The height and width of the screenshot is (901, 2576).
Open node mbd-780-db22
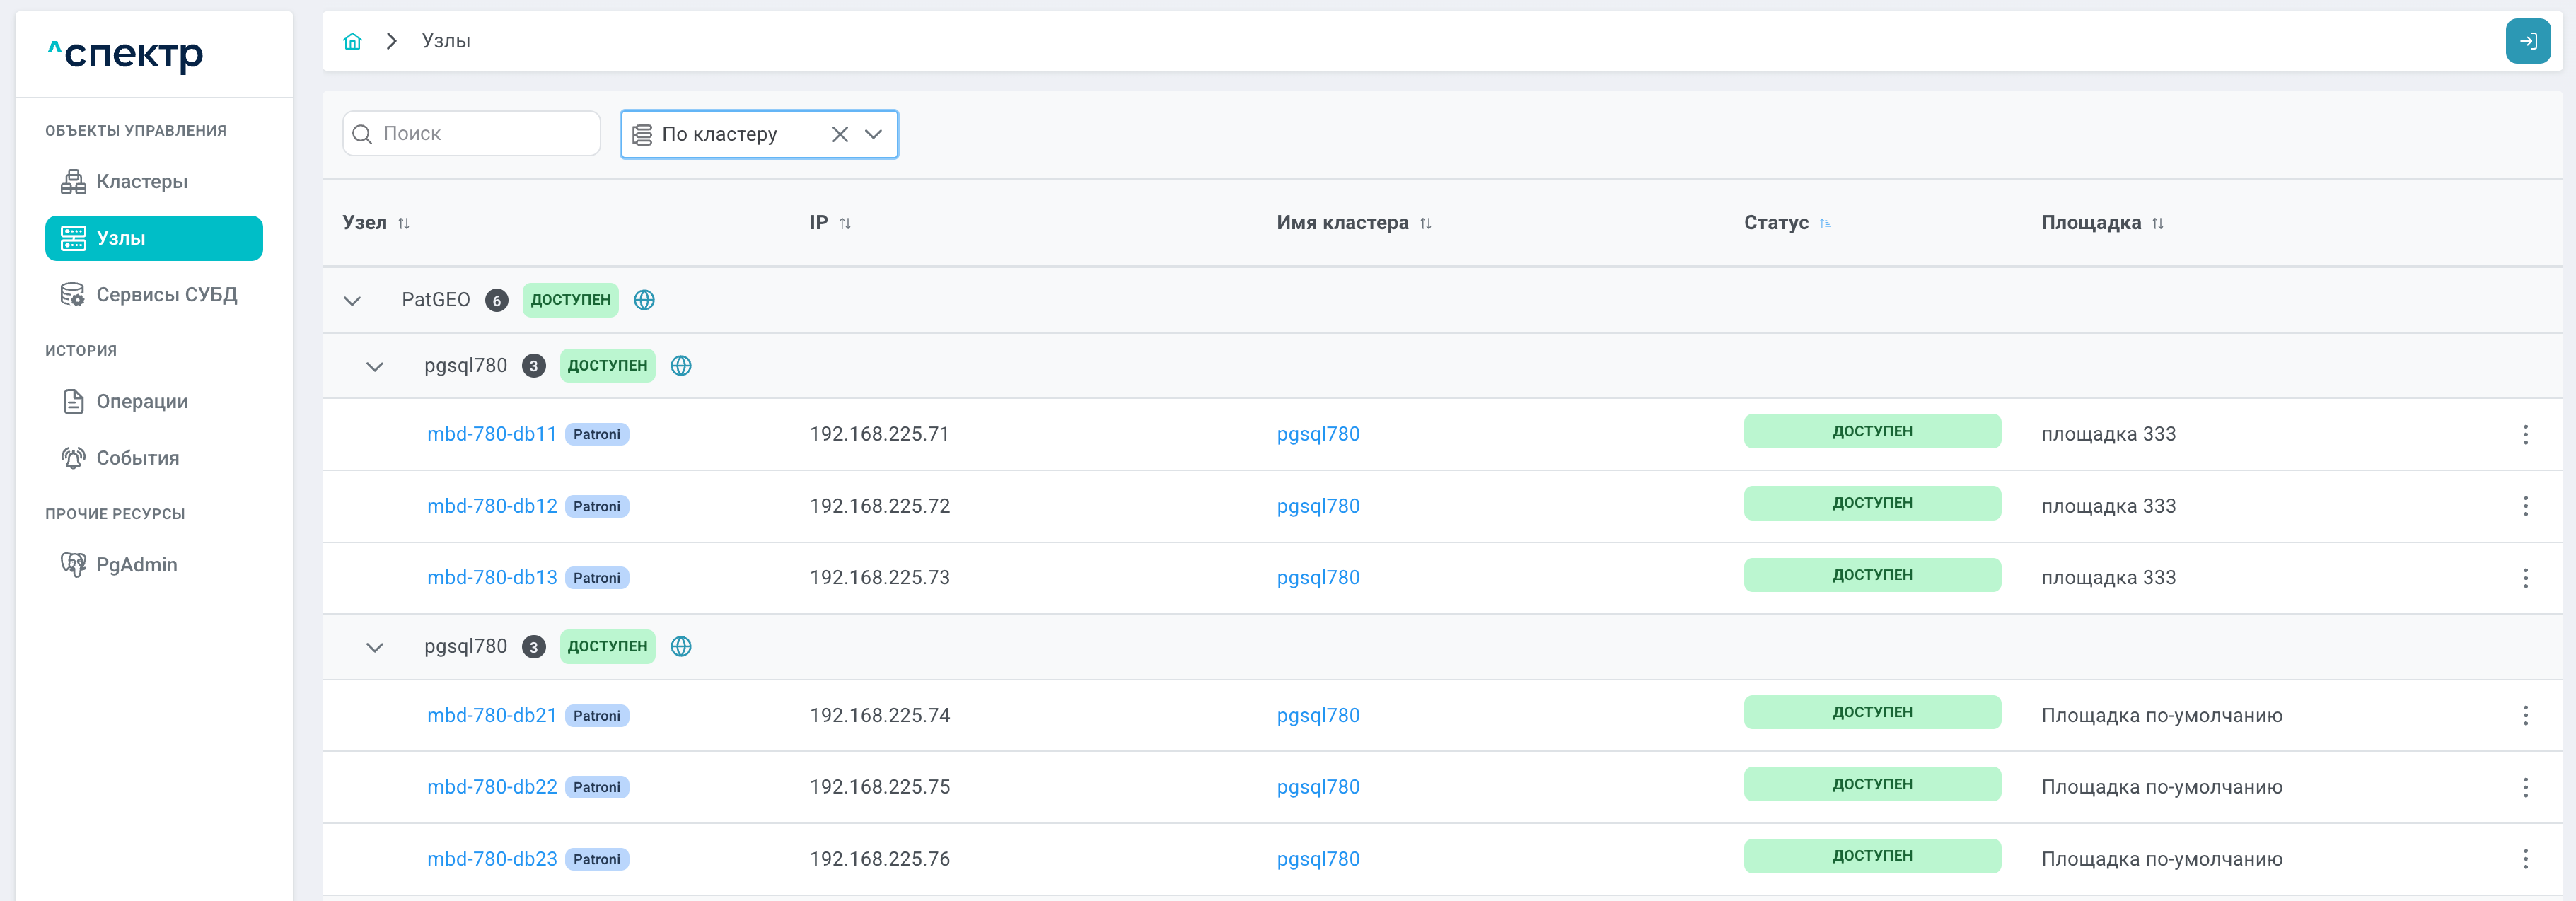(492, 787)
